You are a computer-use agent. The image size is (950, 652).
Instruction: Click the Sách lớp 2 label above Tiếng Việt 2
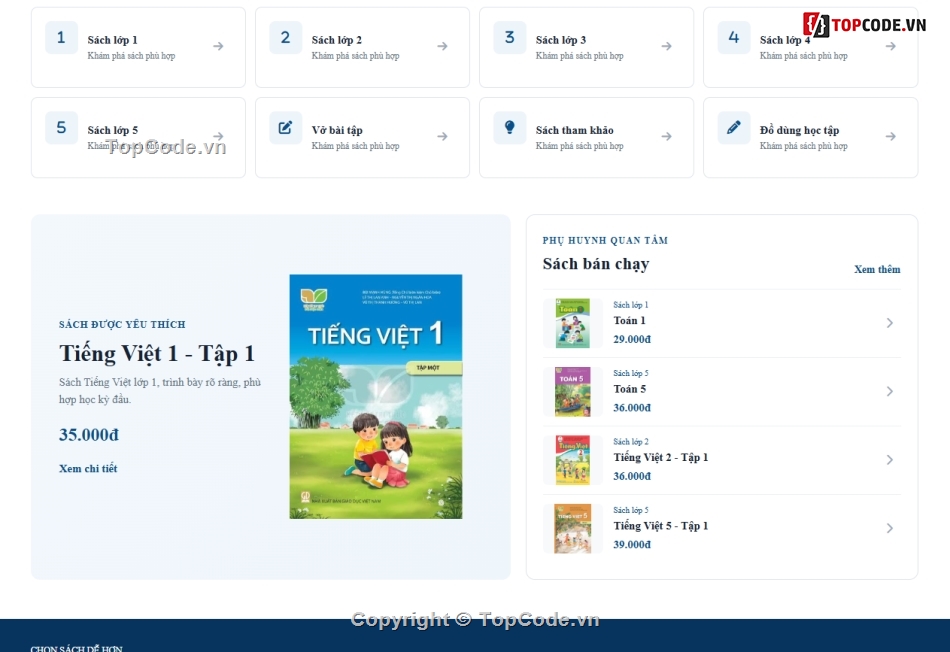coord(631,442)
